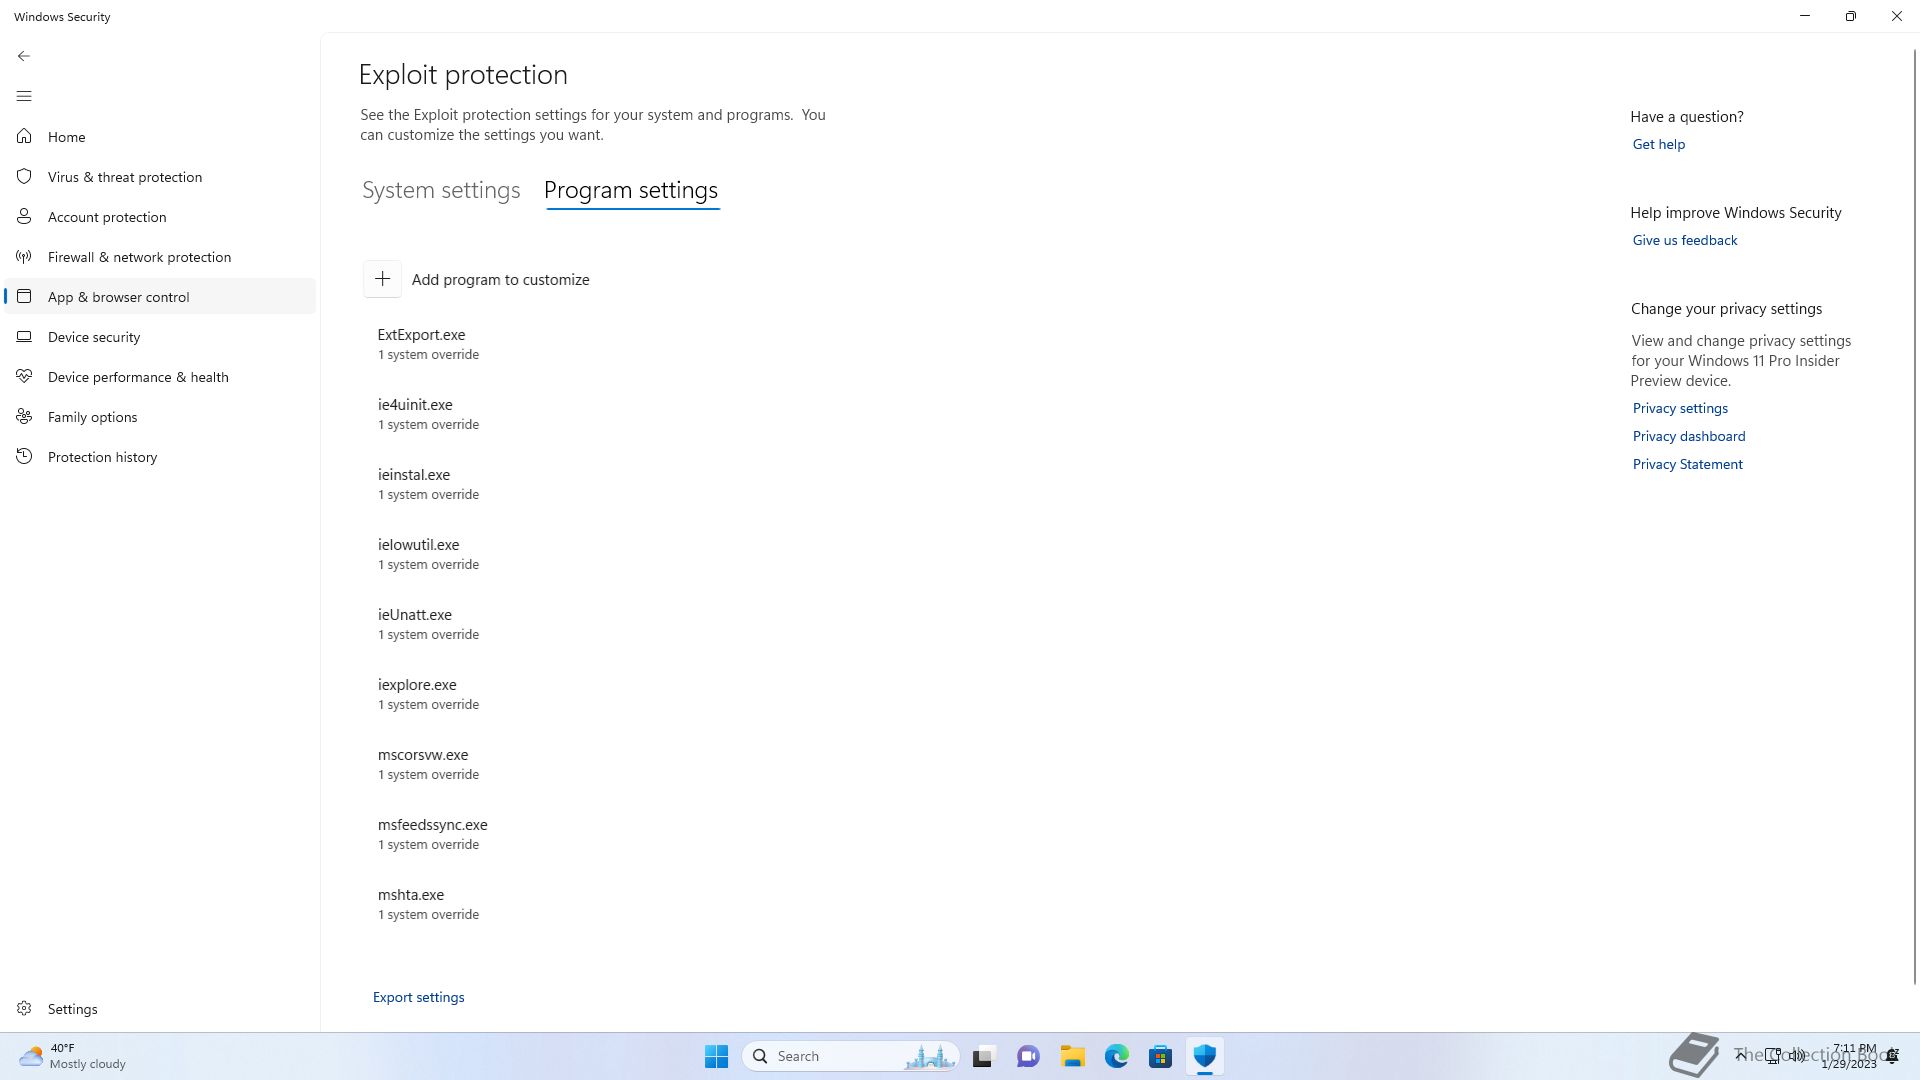Open the Privacy dashboard link
This screenshot has height=1080, width=1920.
click(1688, 436)
